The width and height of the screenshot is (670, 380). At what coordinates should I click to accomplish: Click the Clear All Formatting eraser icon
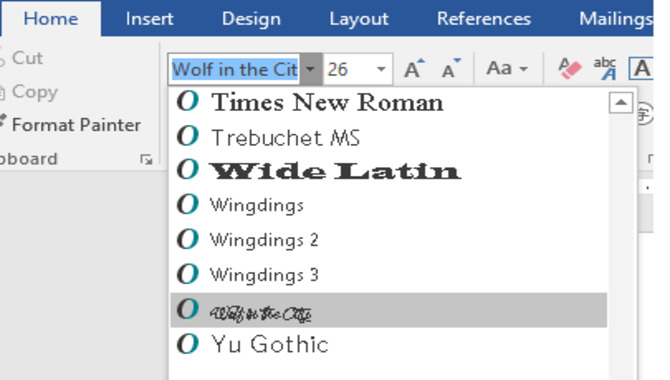570,69
